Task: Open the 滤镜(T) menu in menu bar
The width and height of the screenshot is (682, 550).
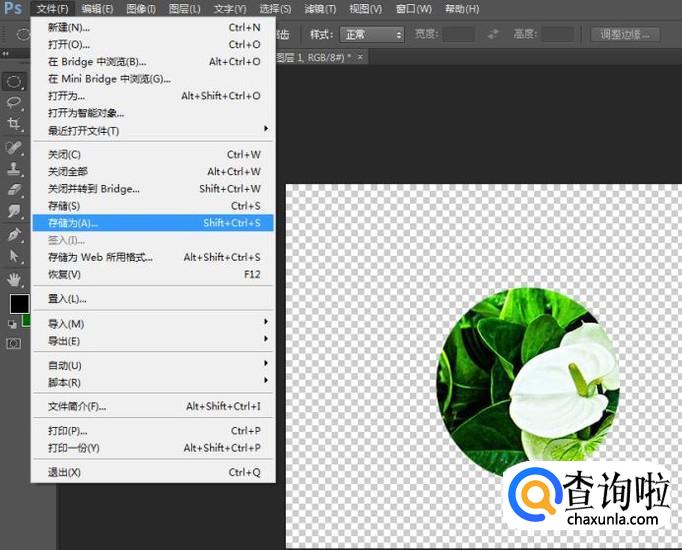Action: pyautogui.click(x=319, y=9)
